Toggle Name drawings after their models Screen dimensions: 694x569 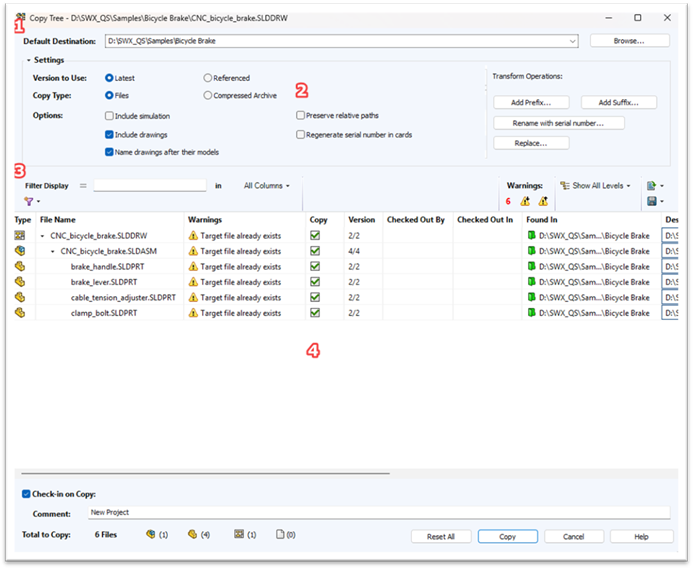tap(109, 152)
